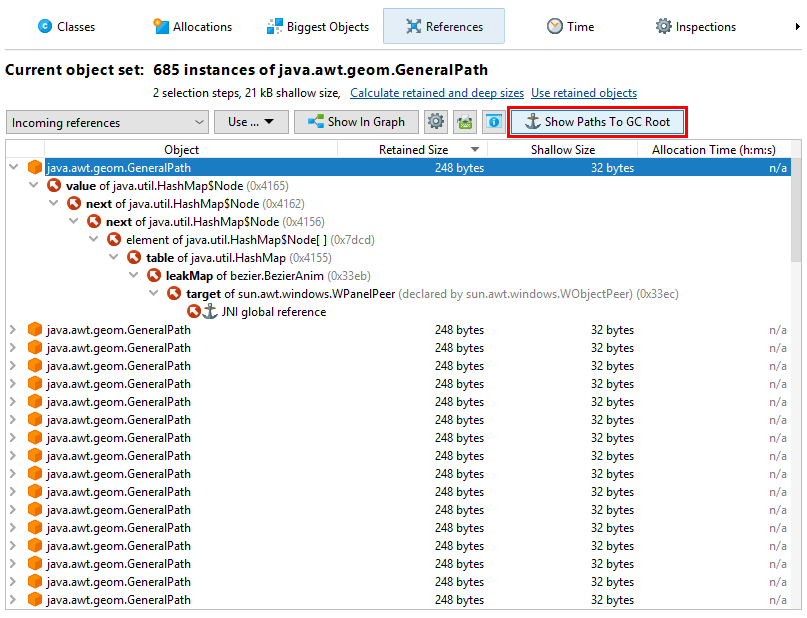Click reference icon beside table of HashMap
807x618 pixels.
click(134, 258)
